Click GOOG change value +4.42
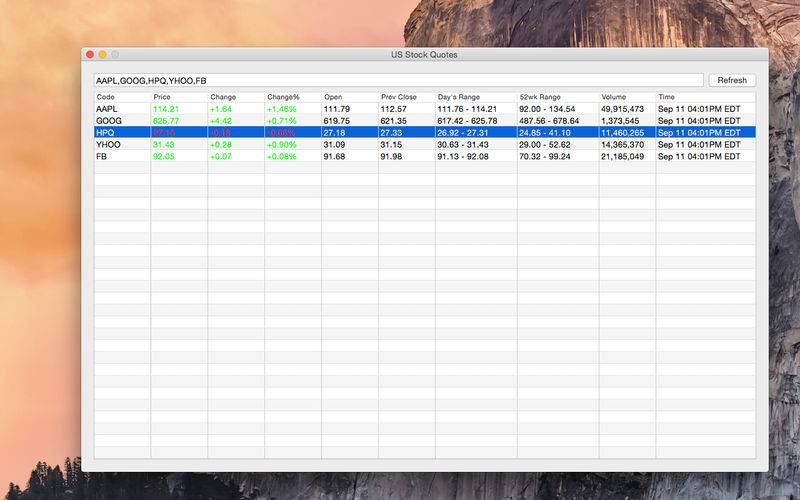Screen dimensions: 800x500 [x=221, y=121]
